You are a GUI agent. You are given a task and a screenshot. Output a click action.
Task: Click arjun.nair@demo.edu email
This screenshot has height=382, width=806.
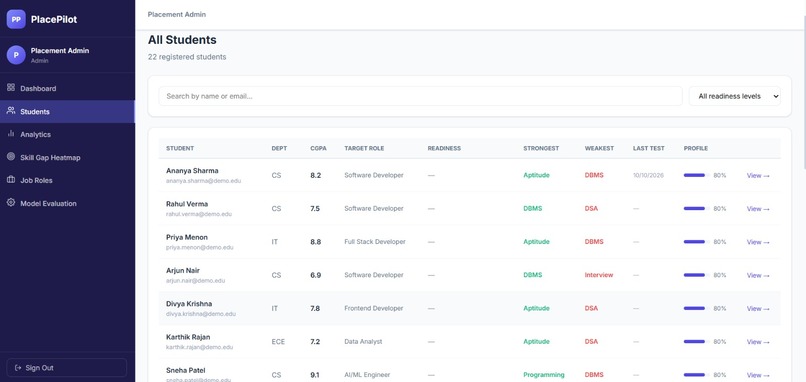(195, 281)
